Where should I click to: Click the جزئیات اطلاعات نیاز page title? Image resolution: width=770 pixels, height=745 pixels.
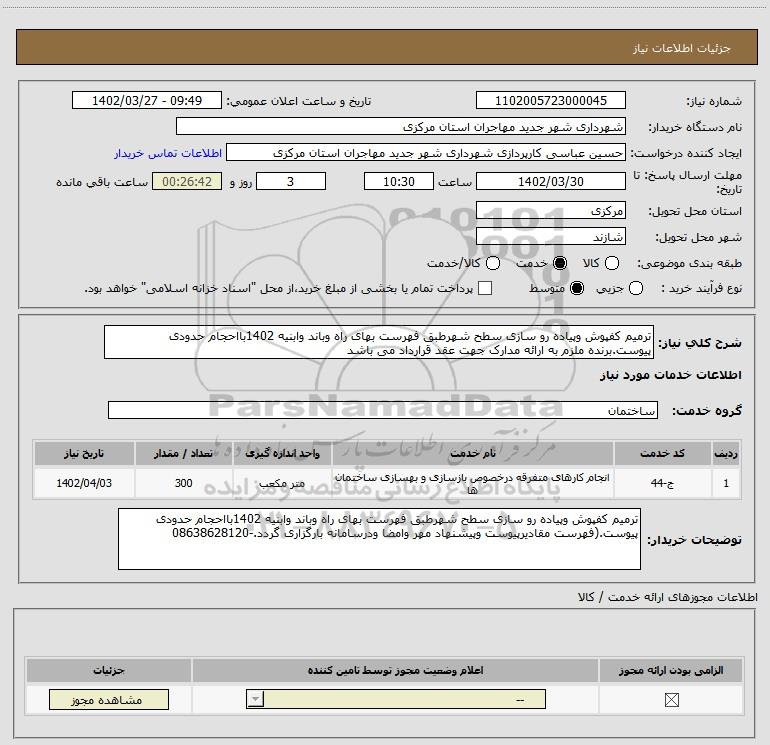(681, 48)
